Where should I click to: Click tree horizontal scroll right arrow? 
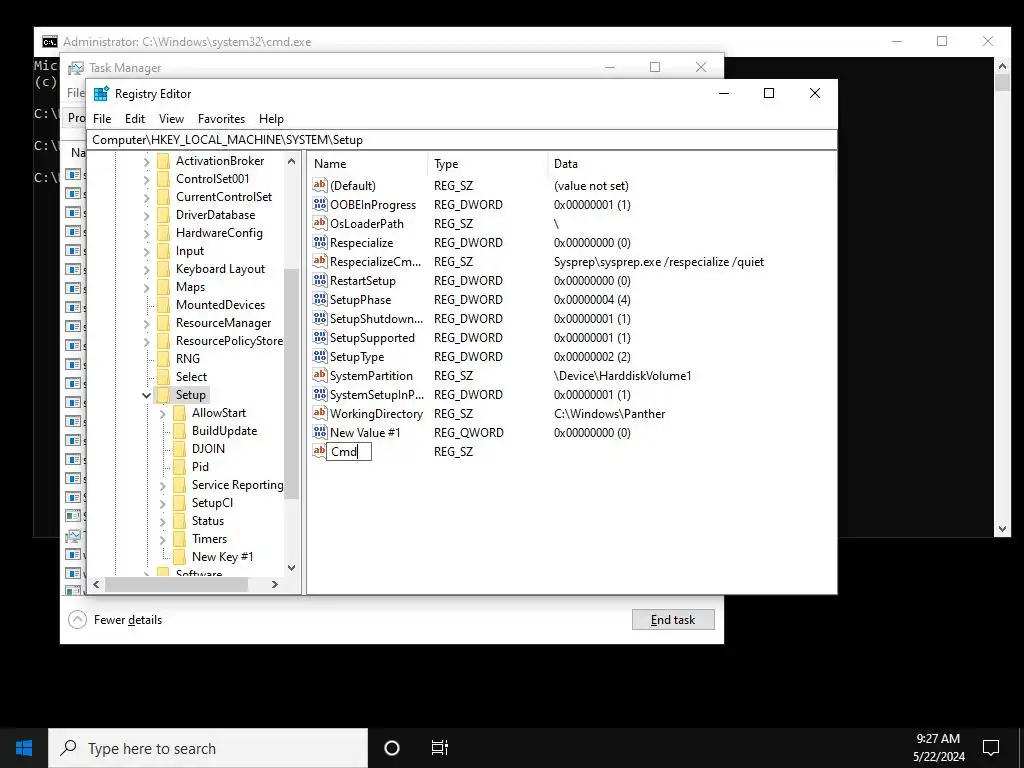275,584
